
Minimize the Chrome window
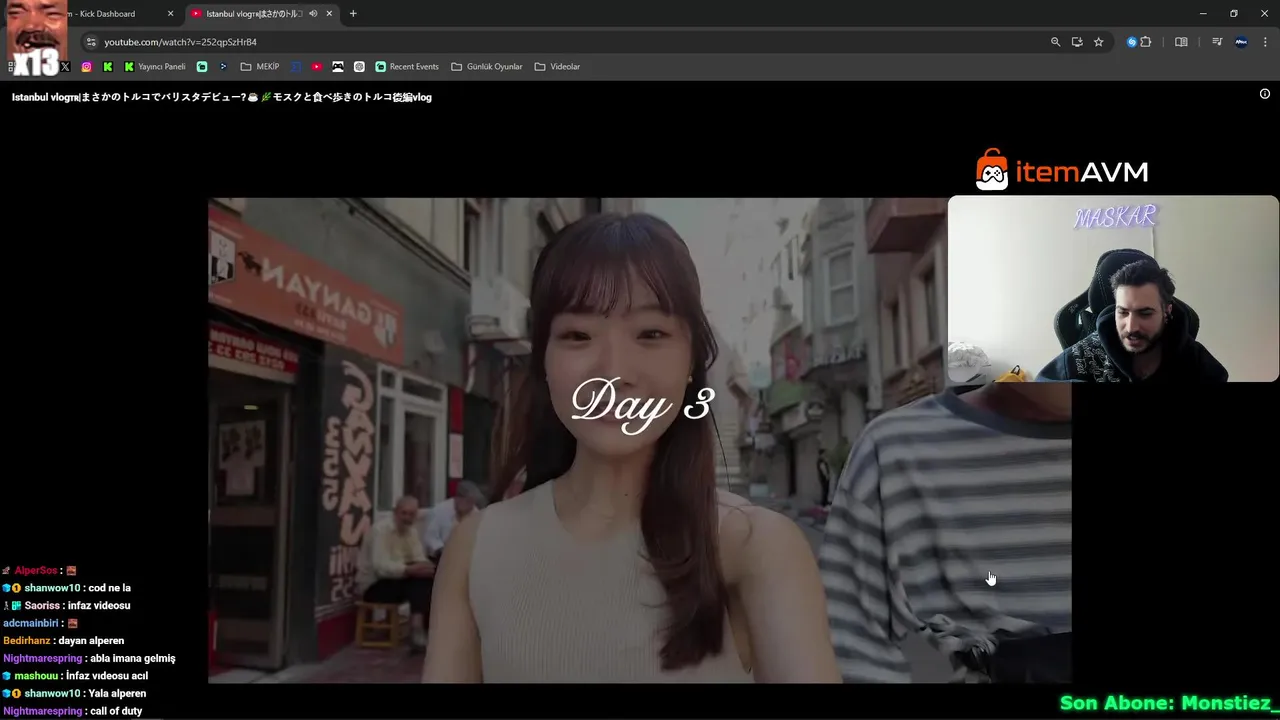click(x=1202, y=13)
